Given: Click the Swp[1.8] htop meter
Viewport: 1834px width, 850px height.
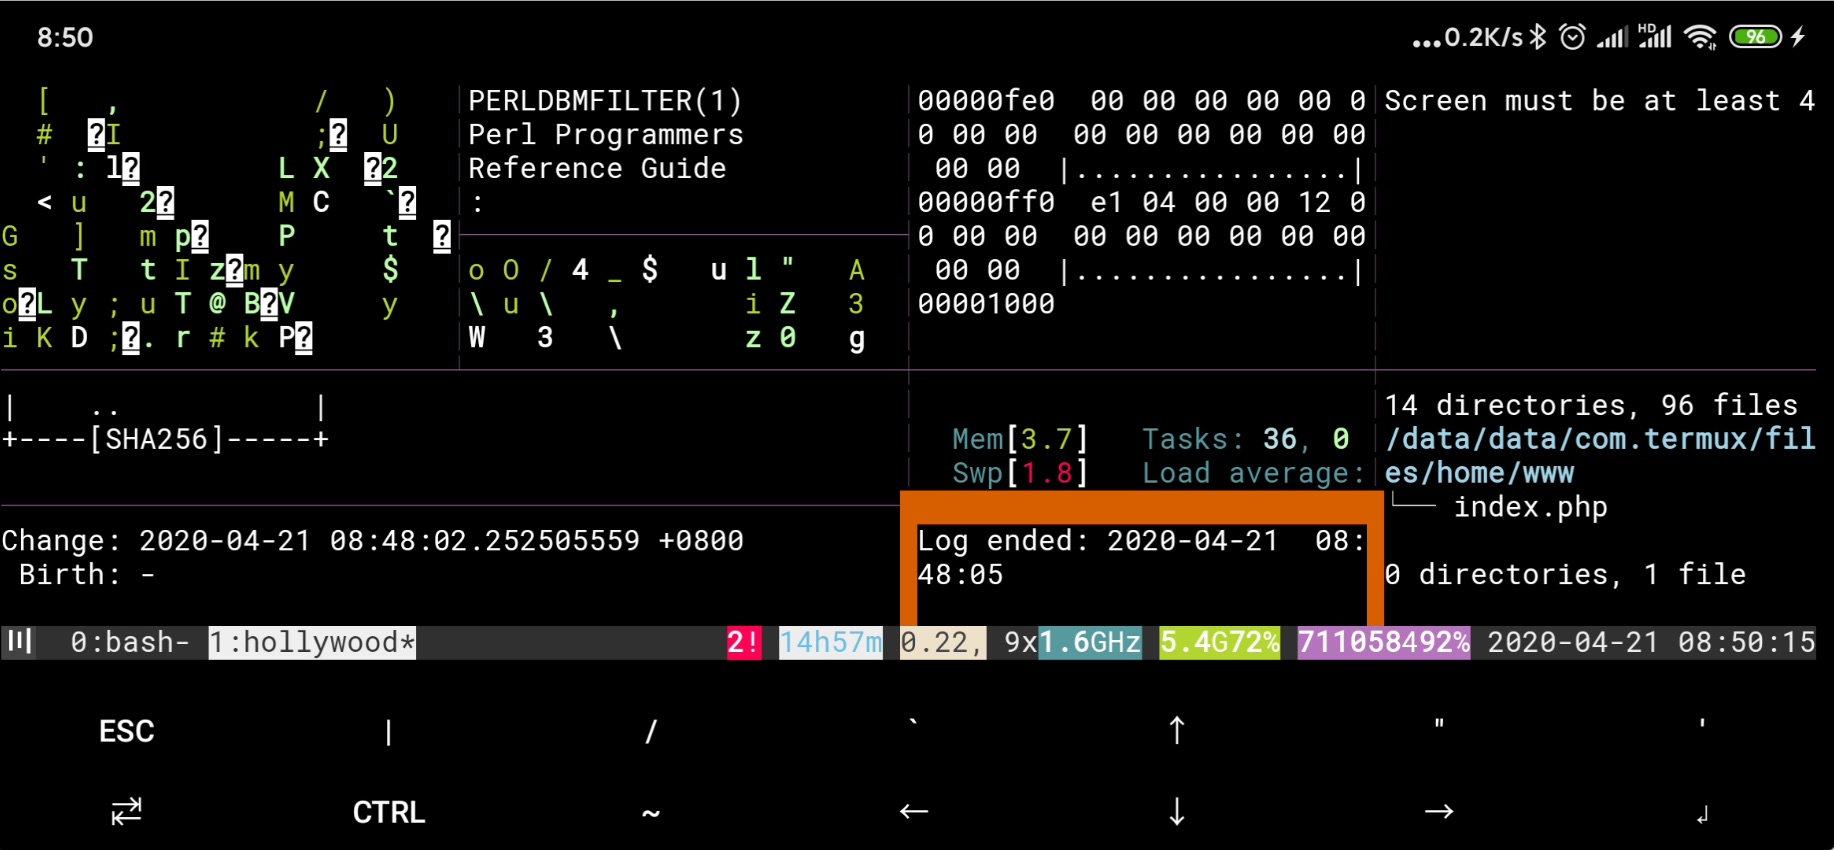Looking at the screenshot, I should pos(1020,473).
